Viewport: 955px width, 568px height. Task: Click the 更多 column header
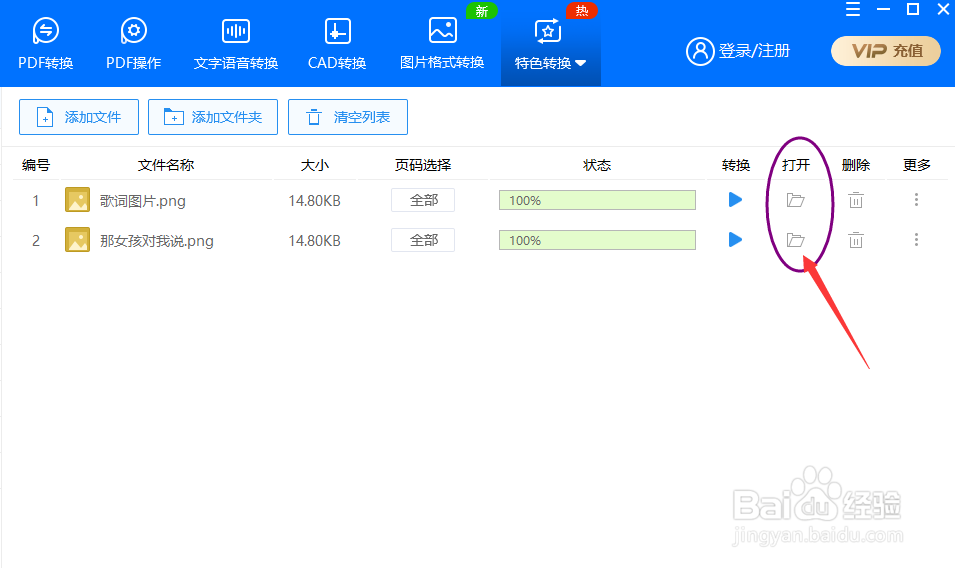[x=917, y=165]
